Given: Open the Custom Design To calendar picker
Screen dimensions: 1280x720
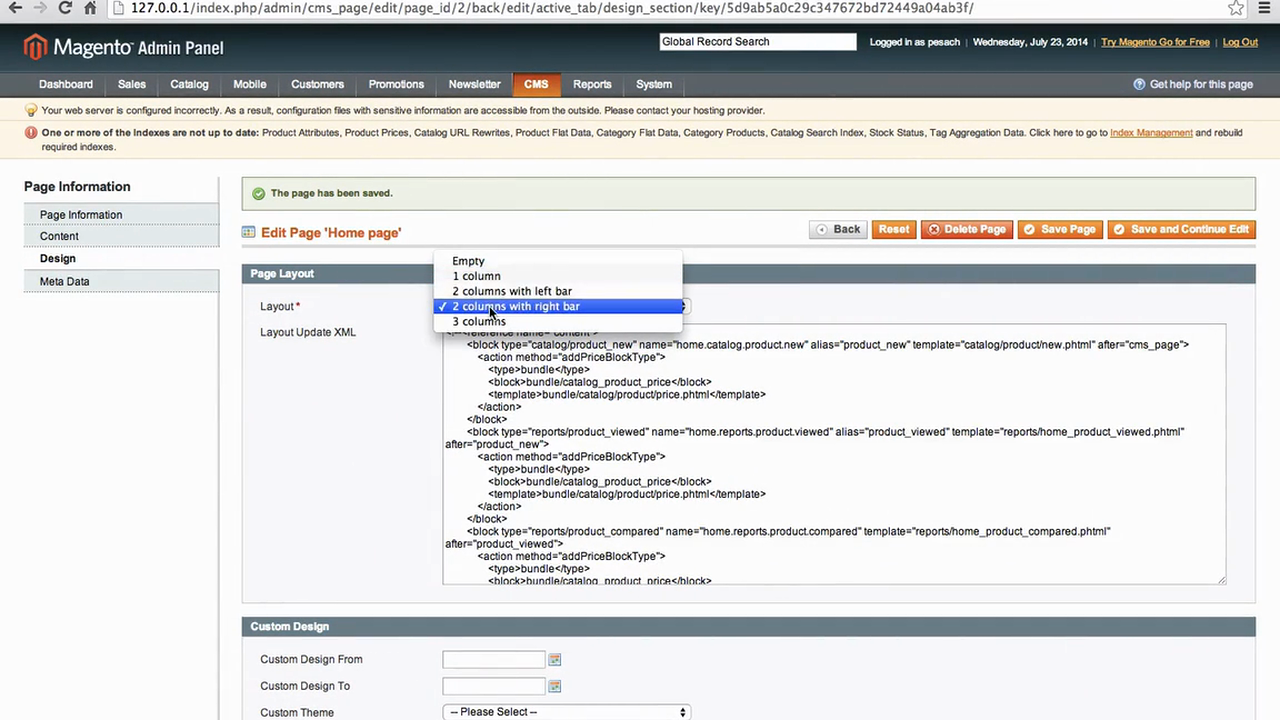Looking at the screenshot, I should (x=554, y=686).
